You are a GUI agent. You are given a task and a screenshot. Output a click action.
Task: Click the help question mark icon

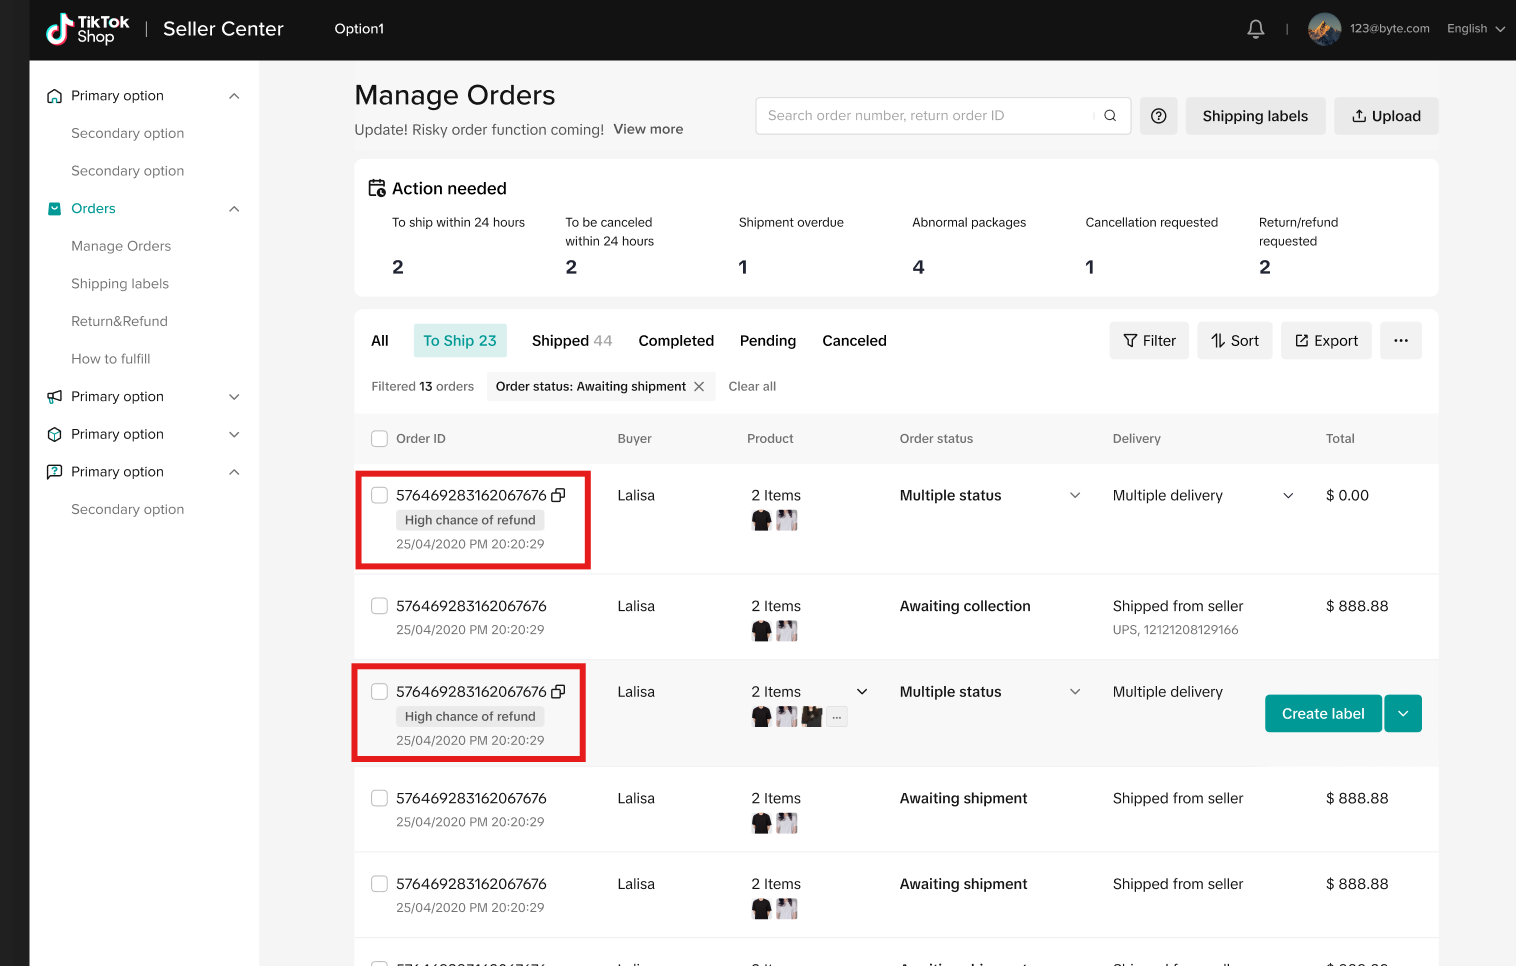point(1158,116)
